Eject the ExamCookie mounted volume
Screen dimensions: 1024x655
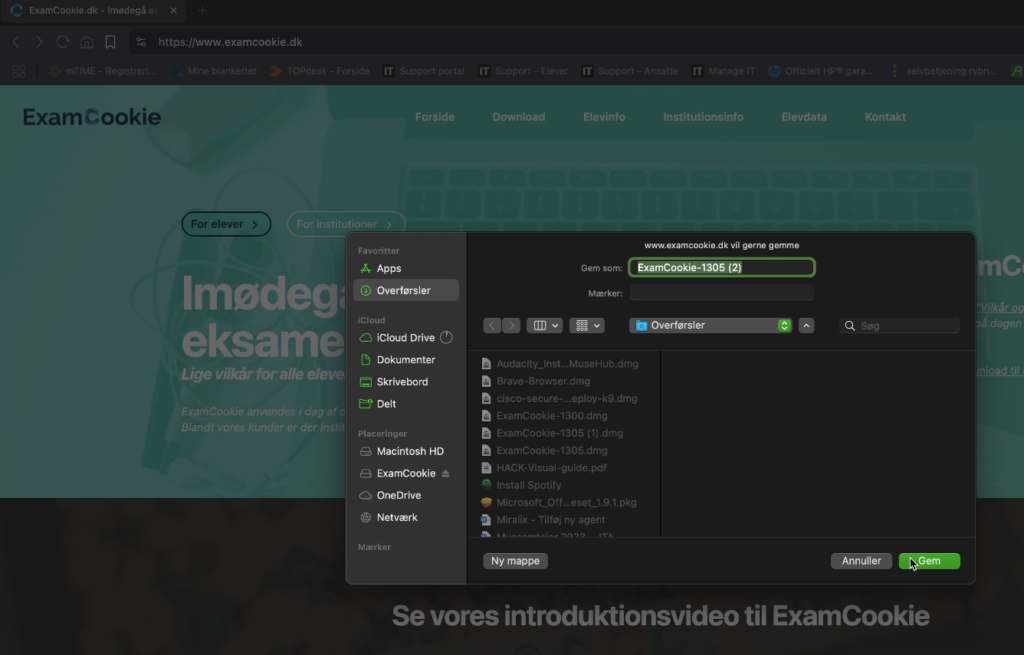tap(446, 474)
